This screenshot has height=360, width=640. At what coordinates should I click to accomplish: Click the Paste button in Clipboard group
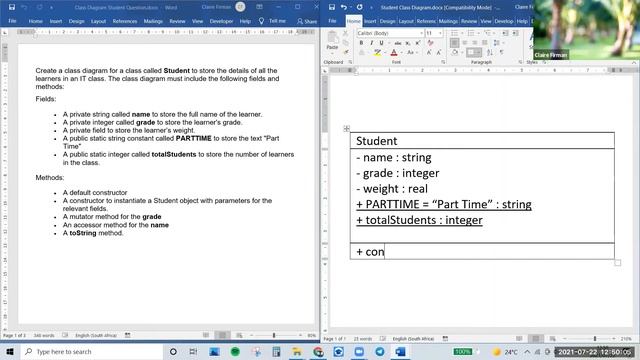pyautogui.click(x=332, y=40)
